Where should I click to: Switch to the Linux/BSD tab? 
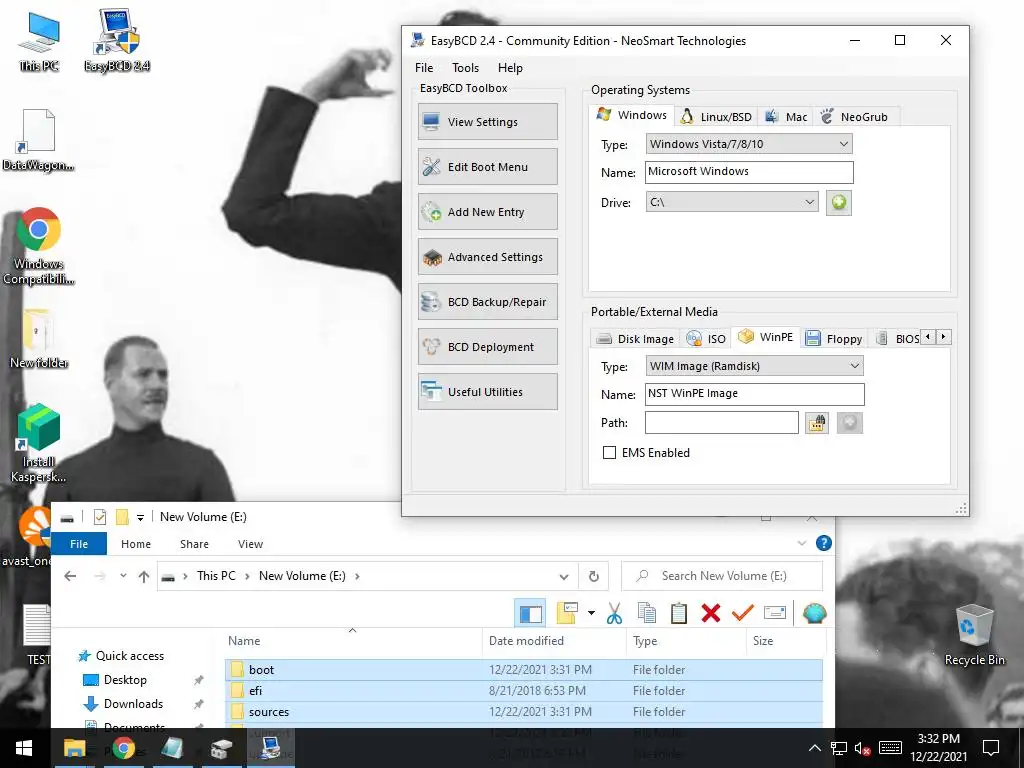716,117
